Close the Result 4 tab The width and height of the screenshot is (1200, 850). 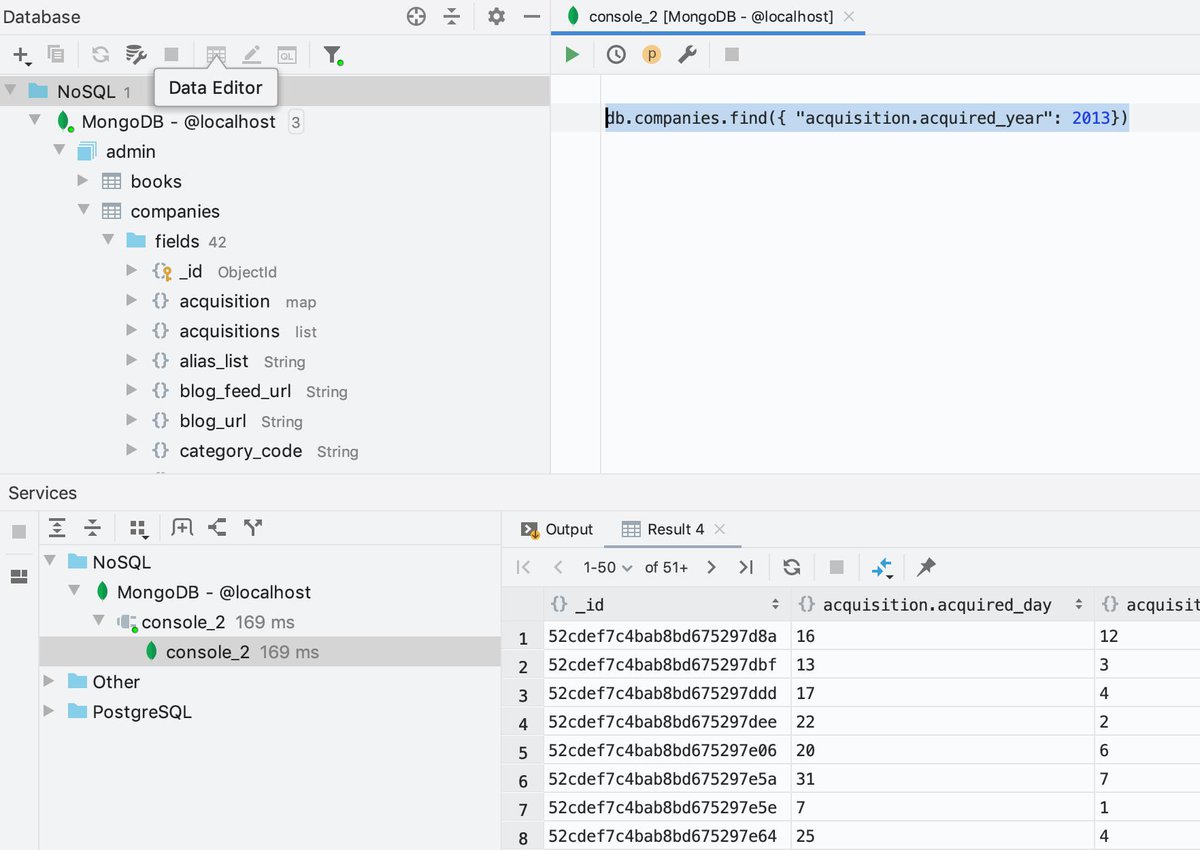pyautogui.click(x=720, y=529)
